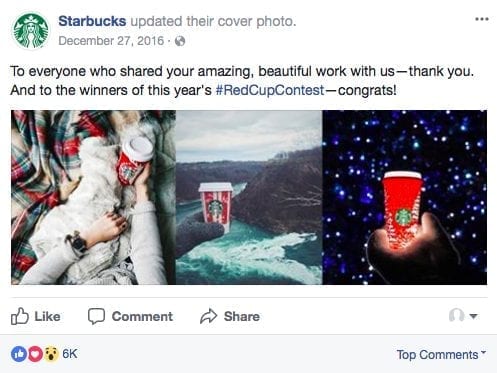Click the speech bubble Comment icon

coord(96,316)
